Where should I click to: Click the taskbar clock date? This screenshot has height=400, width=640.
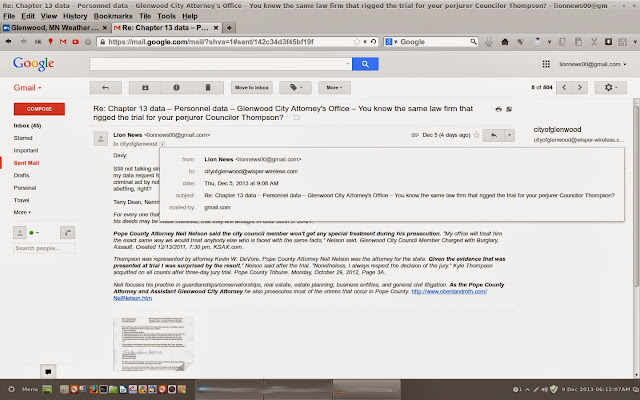pos(596,389)
